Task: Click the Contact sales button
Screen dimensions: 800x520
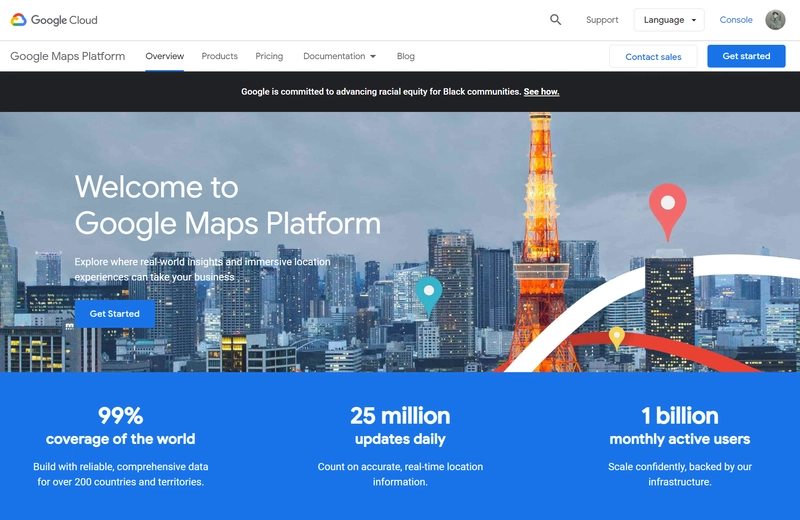Action: [x=653, y=56]
